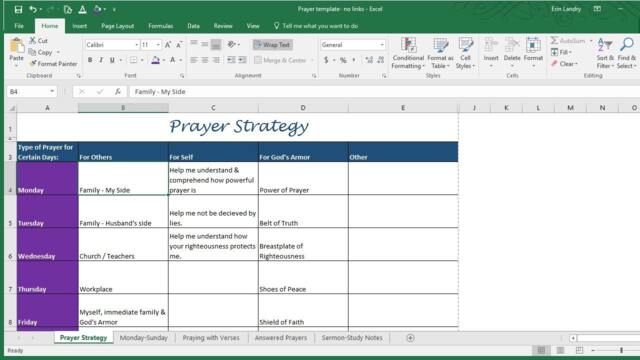640x360 pixels.
Task: Open the Page Layout ribbon tab
Action: click(x=118, y=26)
